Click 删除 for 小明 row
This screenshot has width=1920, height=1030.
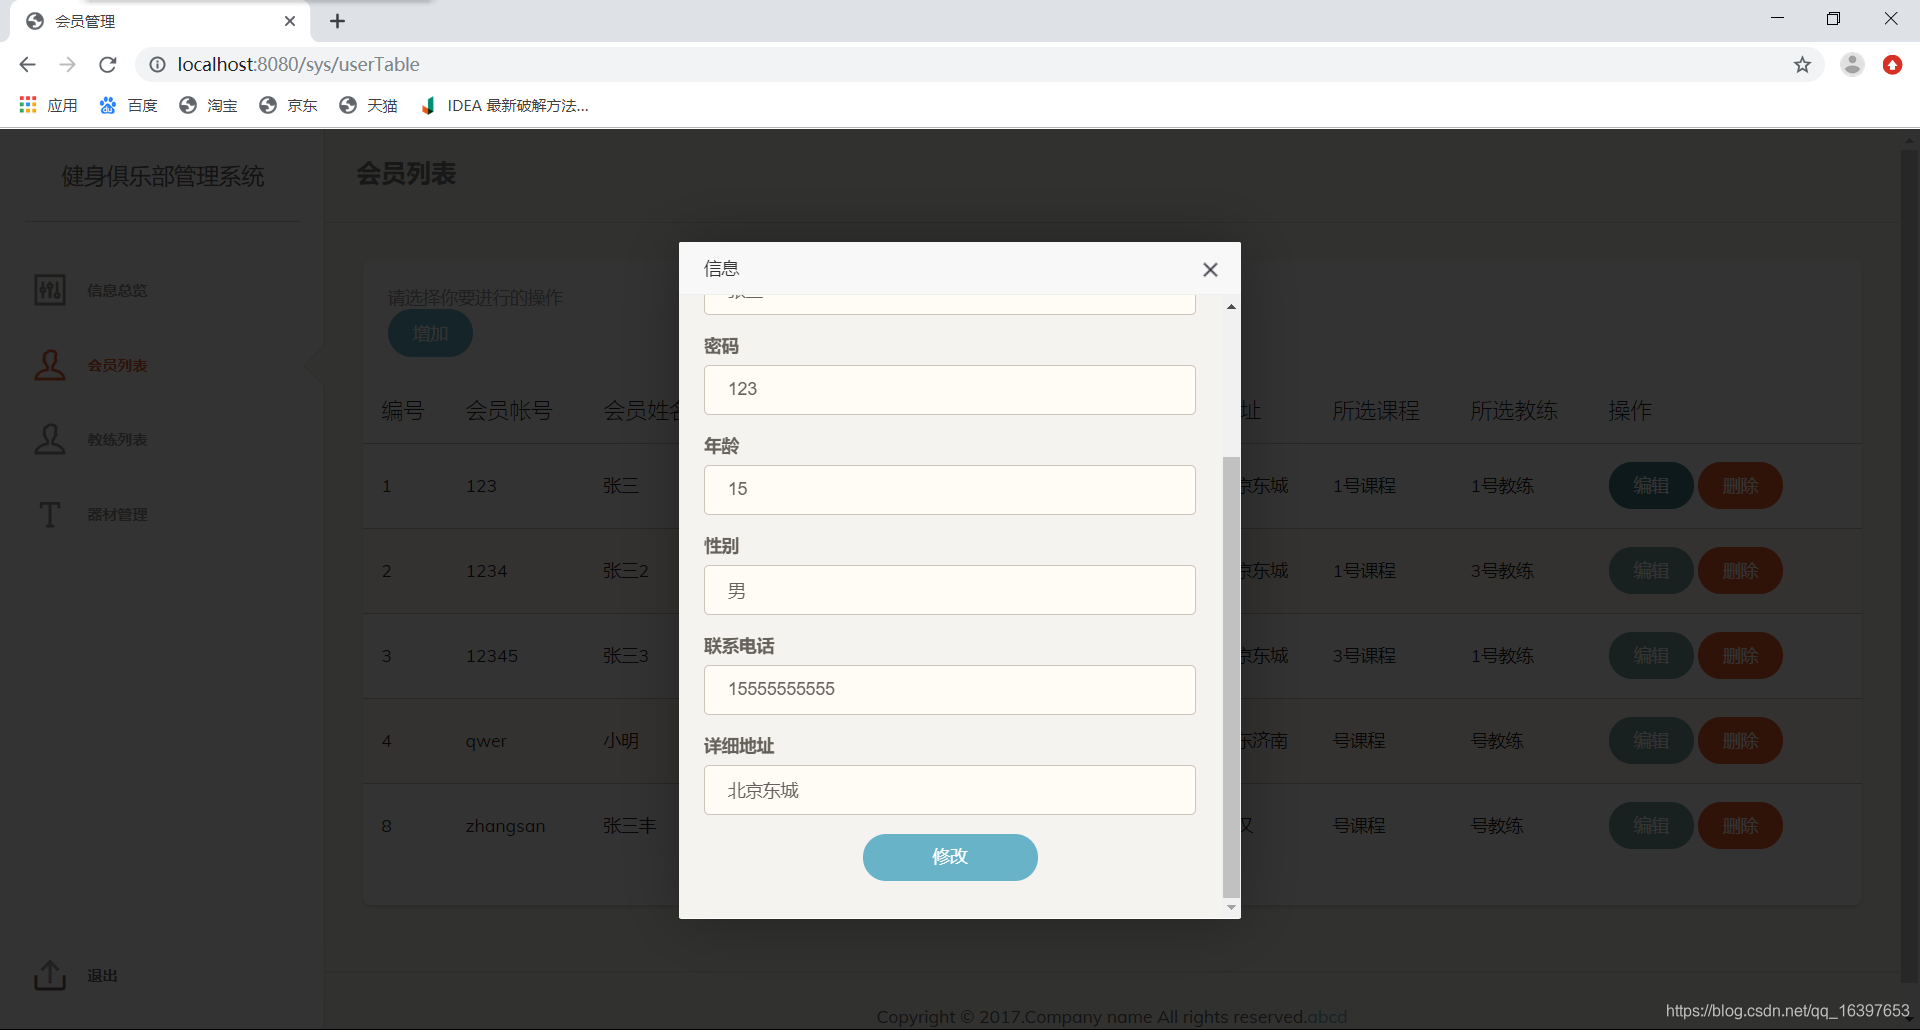[x=1740, y=741]
